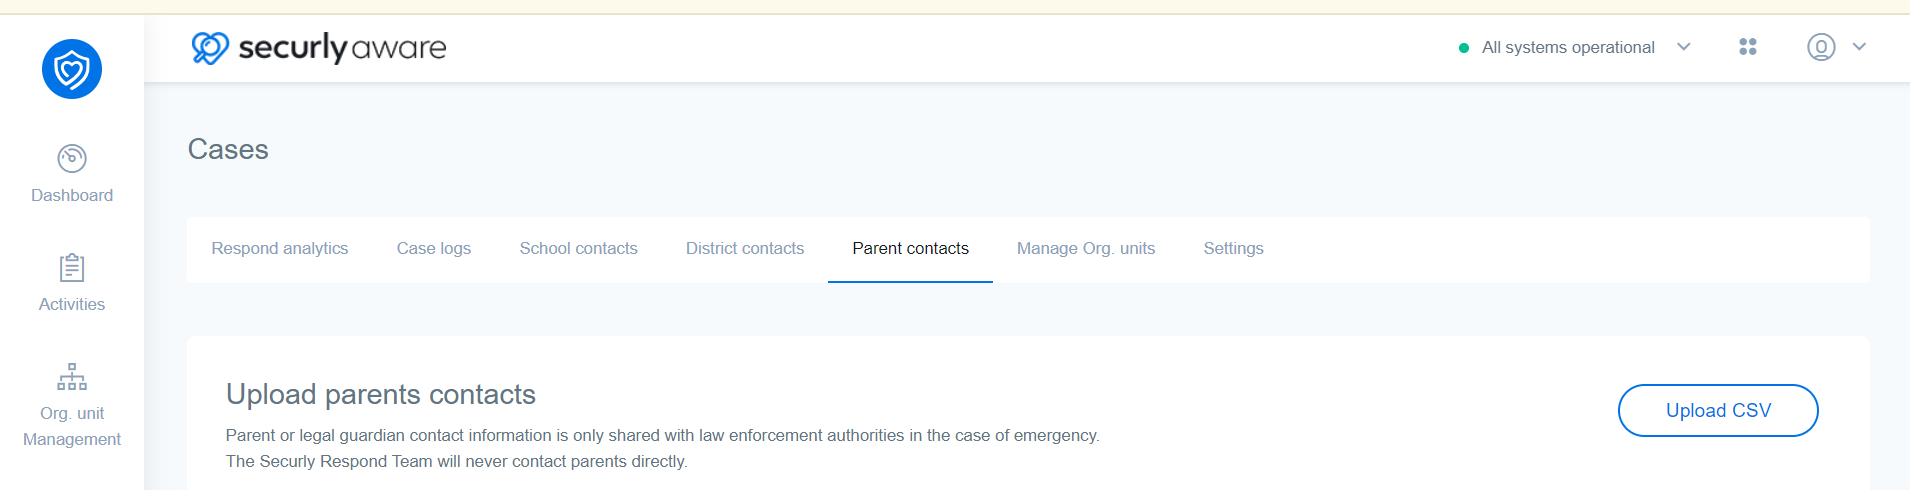Click the Upload CSV button
Screen dimensions: 1910x490
(x=1718, y=410)
